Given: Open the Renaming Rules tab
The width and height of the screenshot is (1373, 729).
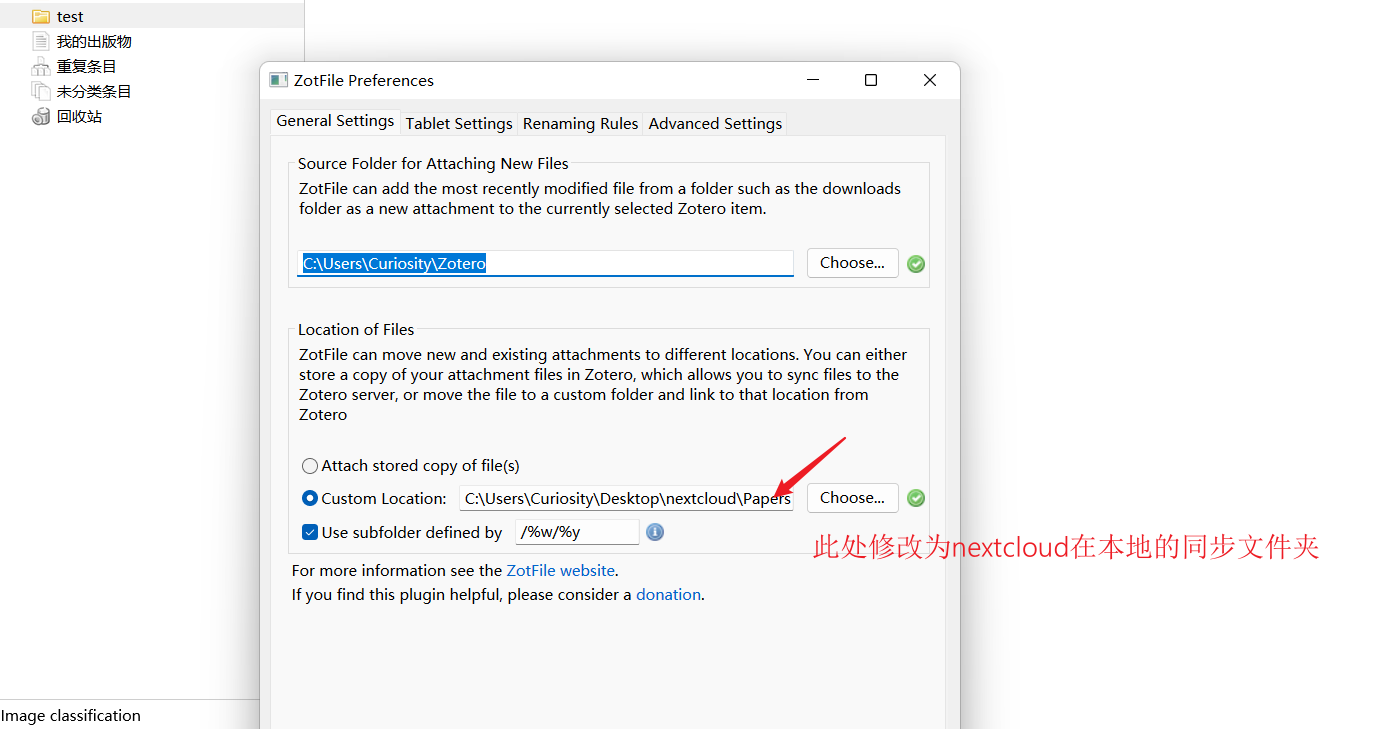Looking at the screenshot, I should coord(580,124).
